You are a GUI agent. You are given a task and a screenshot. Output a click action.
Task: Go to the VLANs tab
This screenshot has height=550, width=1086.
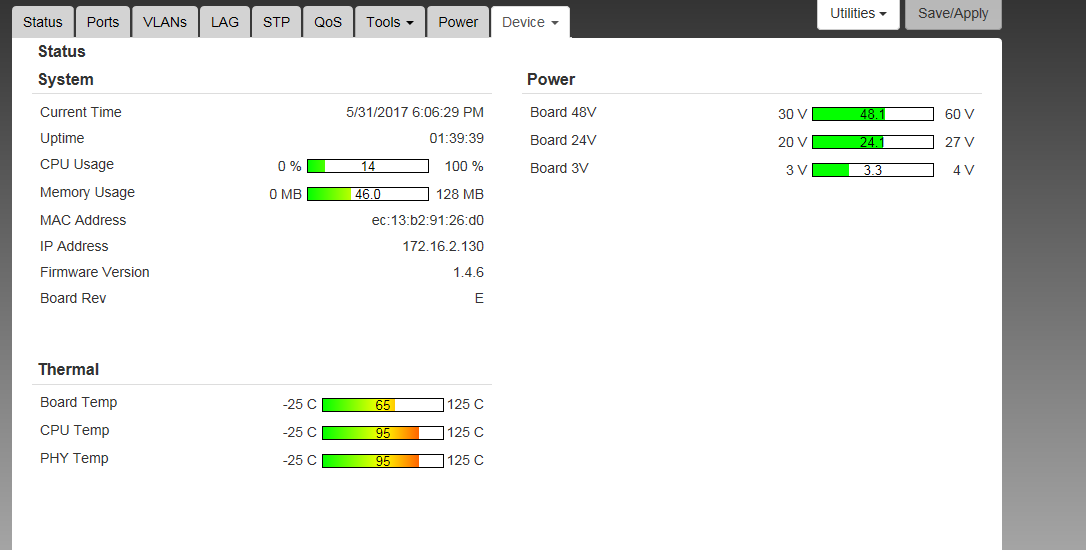pyautogui.click(x=165, y=22)
